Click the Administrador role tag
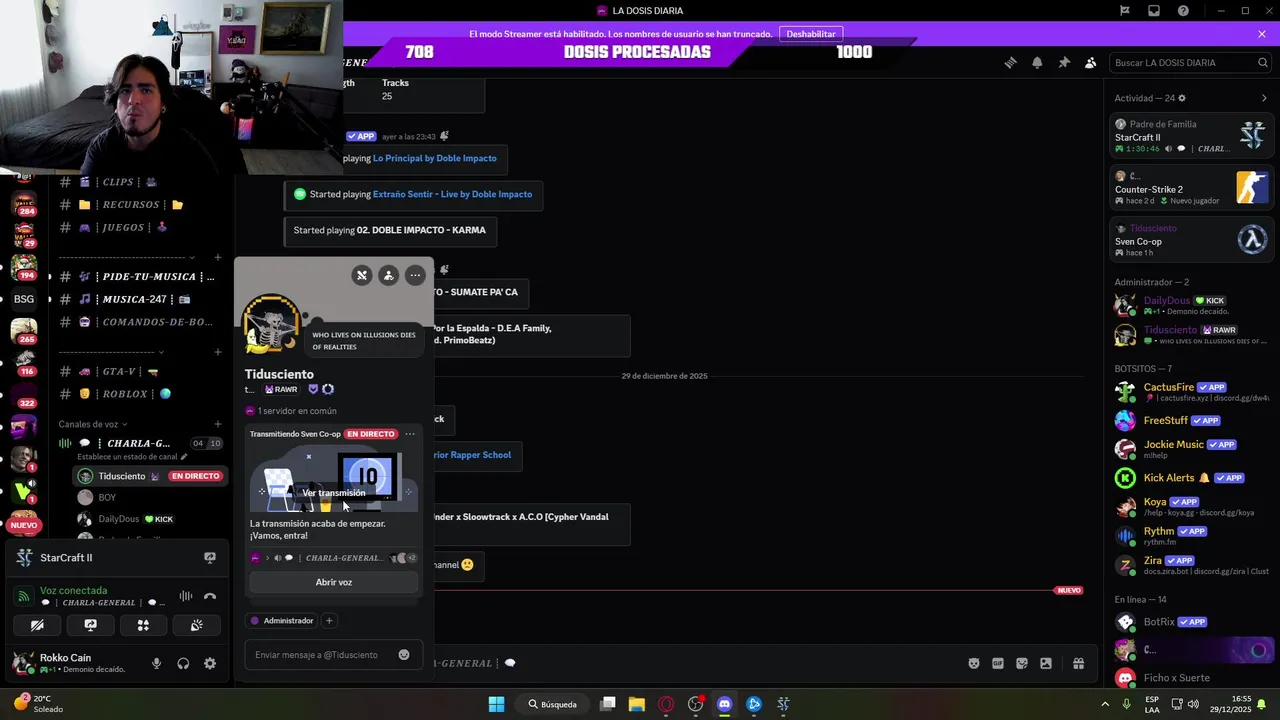The width and height of the screenshot is (1280, 720). [x=282, y=621]
